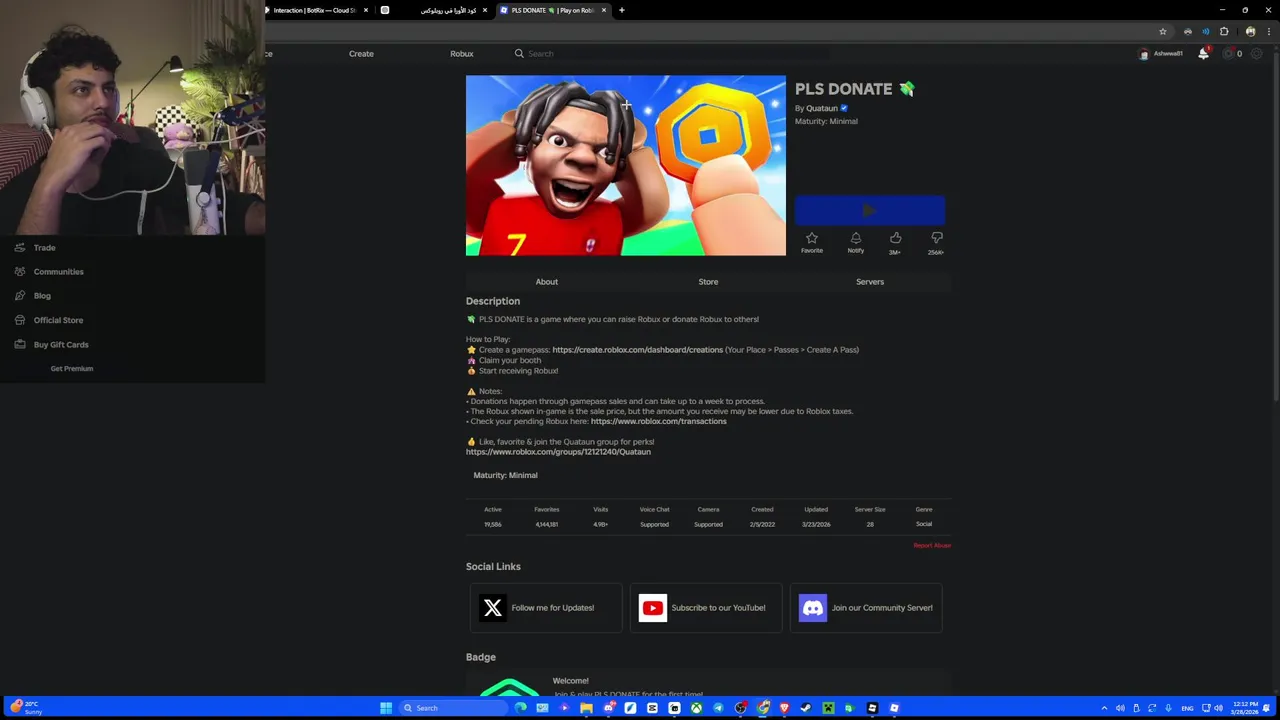The image size is (1280, 720).
Task: Open the create.roblox.com dashboard creations link
Action: click(637, 350)
